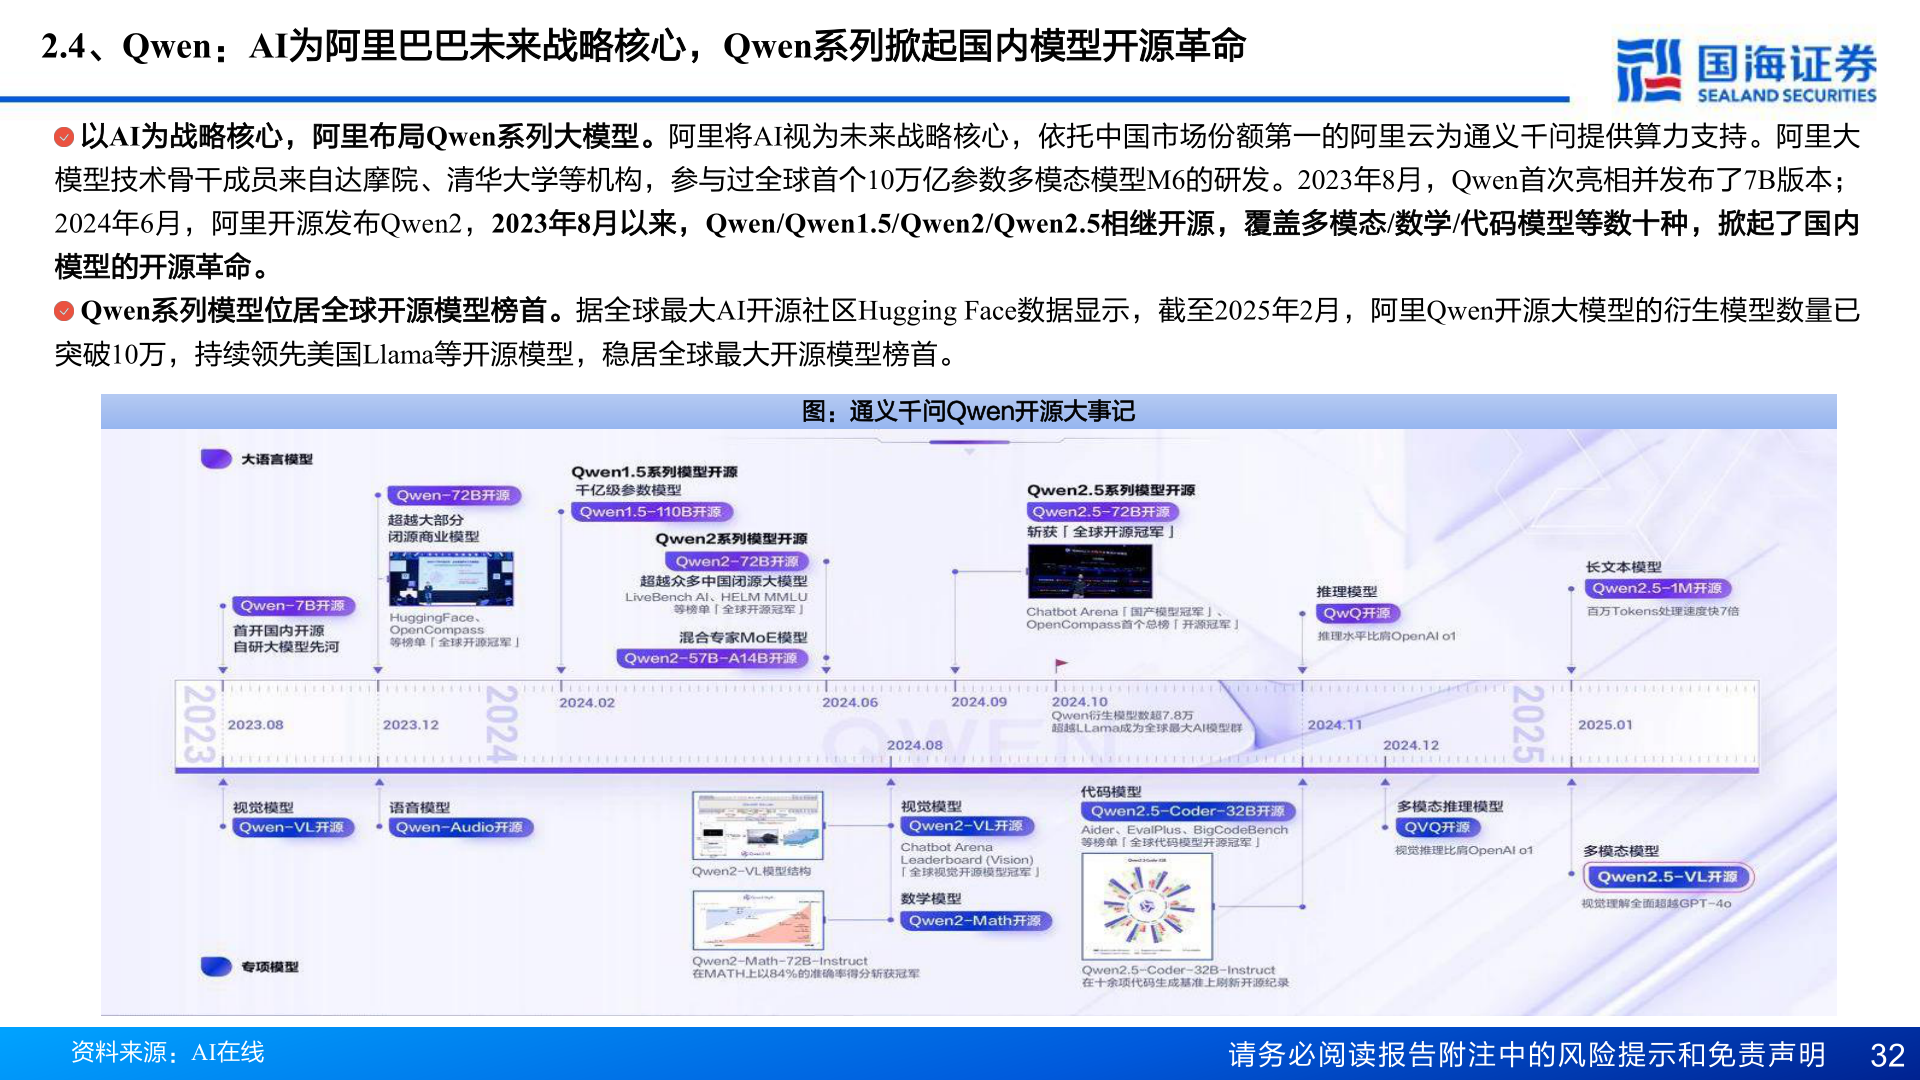Click the 语音模型 label

tap(420, 807)
